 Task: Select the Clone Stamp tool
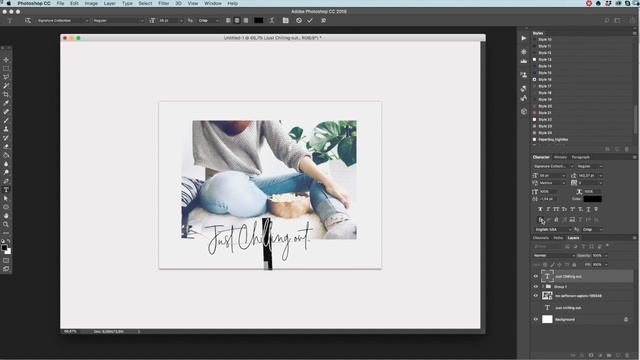click(6, 129)
